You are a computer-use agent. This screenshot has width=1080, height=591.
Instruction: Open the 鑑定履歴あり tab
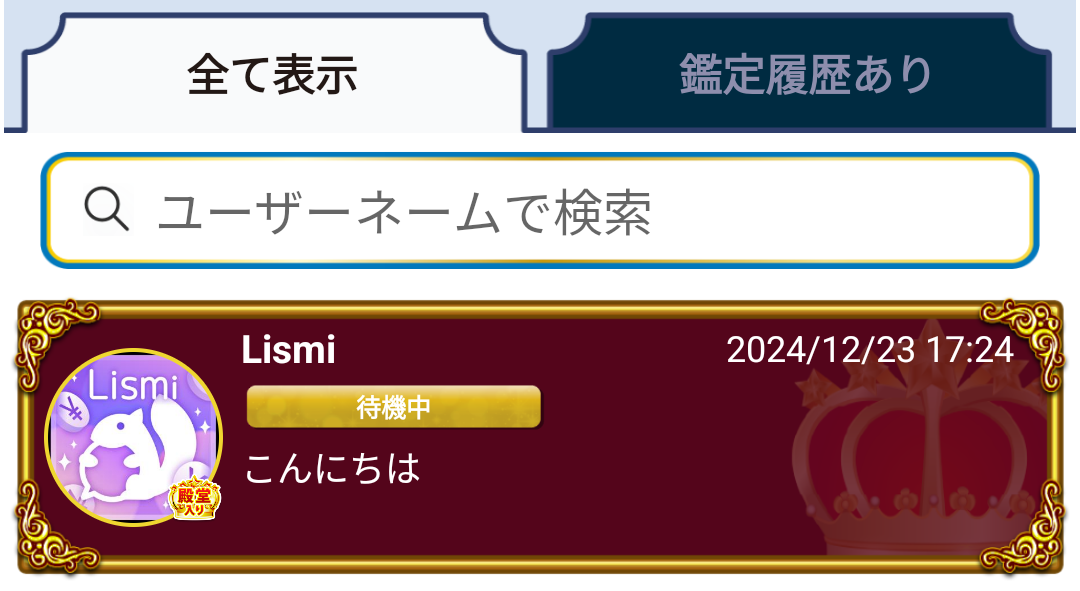(x=806, y=74)
